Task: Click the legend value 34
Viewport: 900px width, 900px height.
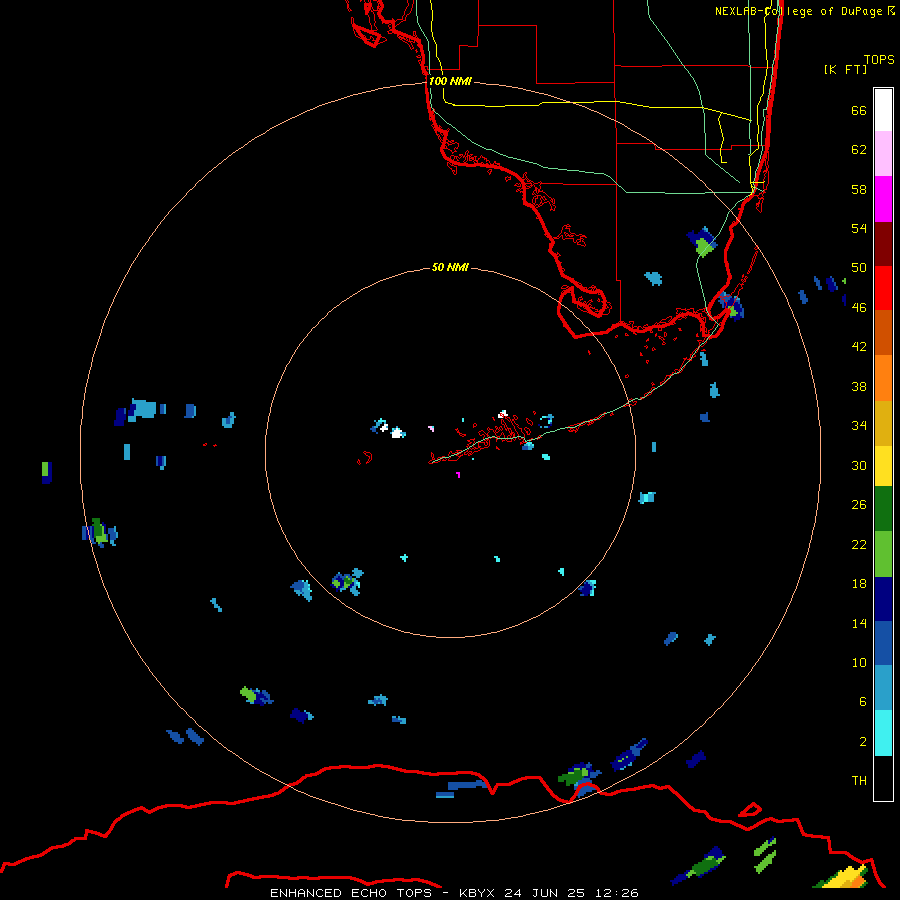Action: point(859,425)
